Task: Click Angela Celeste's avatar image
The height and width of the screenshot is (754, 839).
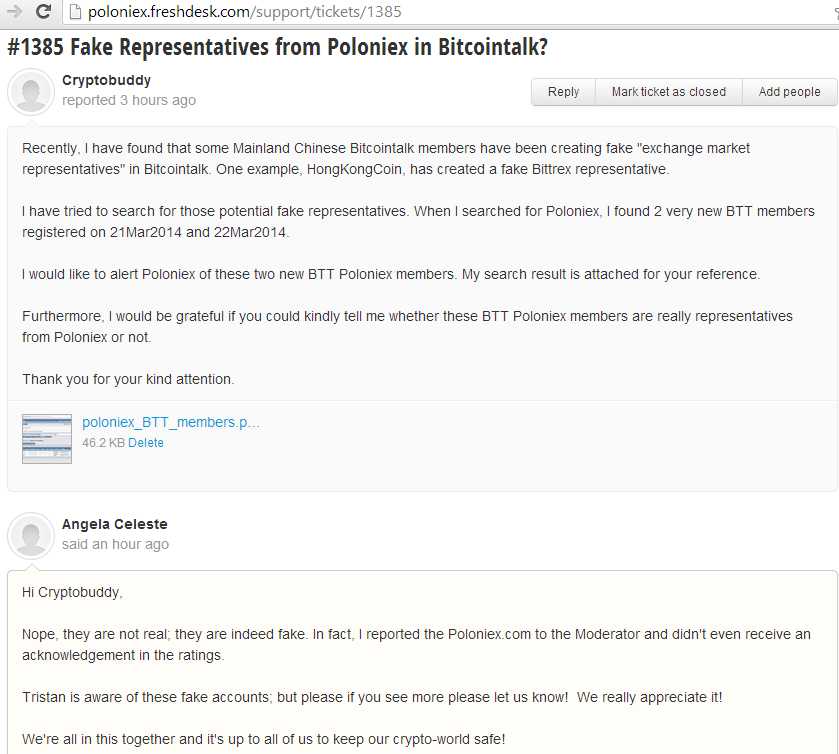Action: click(31, 536)
